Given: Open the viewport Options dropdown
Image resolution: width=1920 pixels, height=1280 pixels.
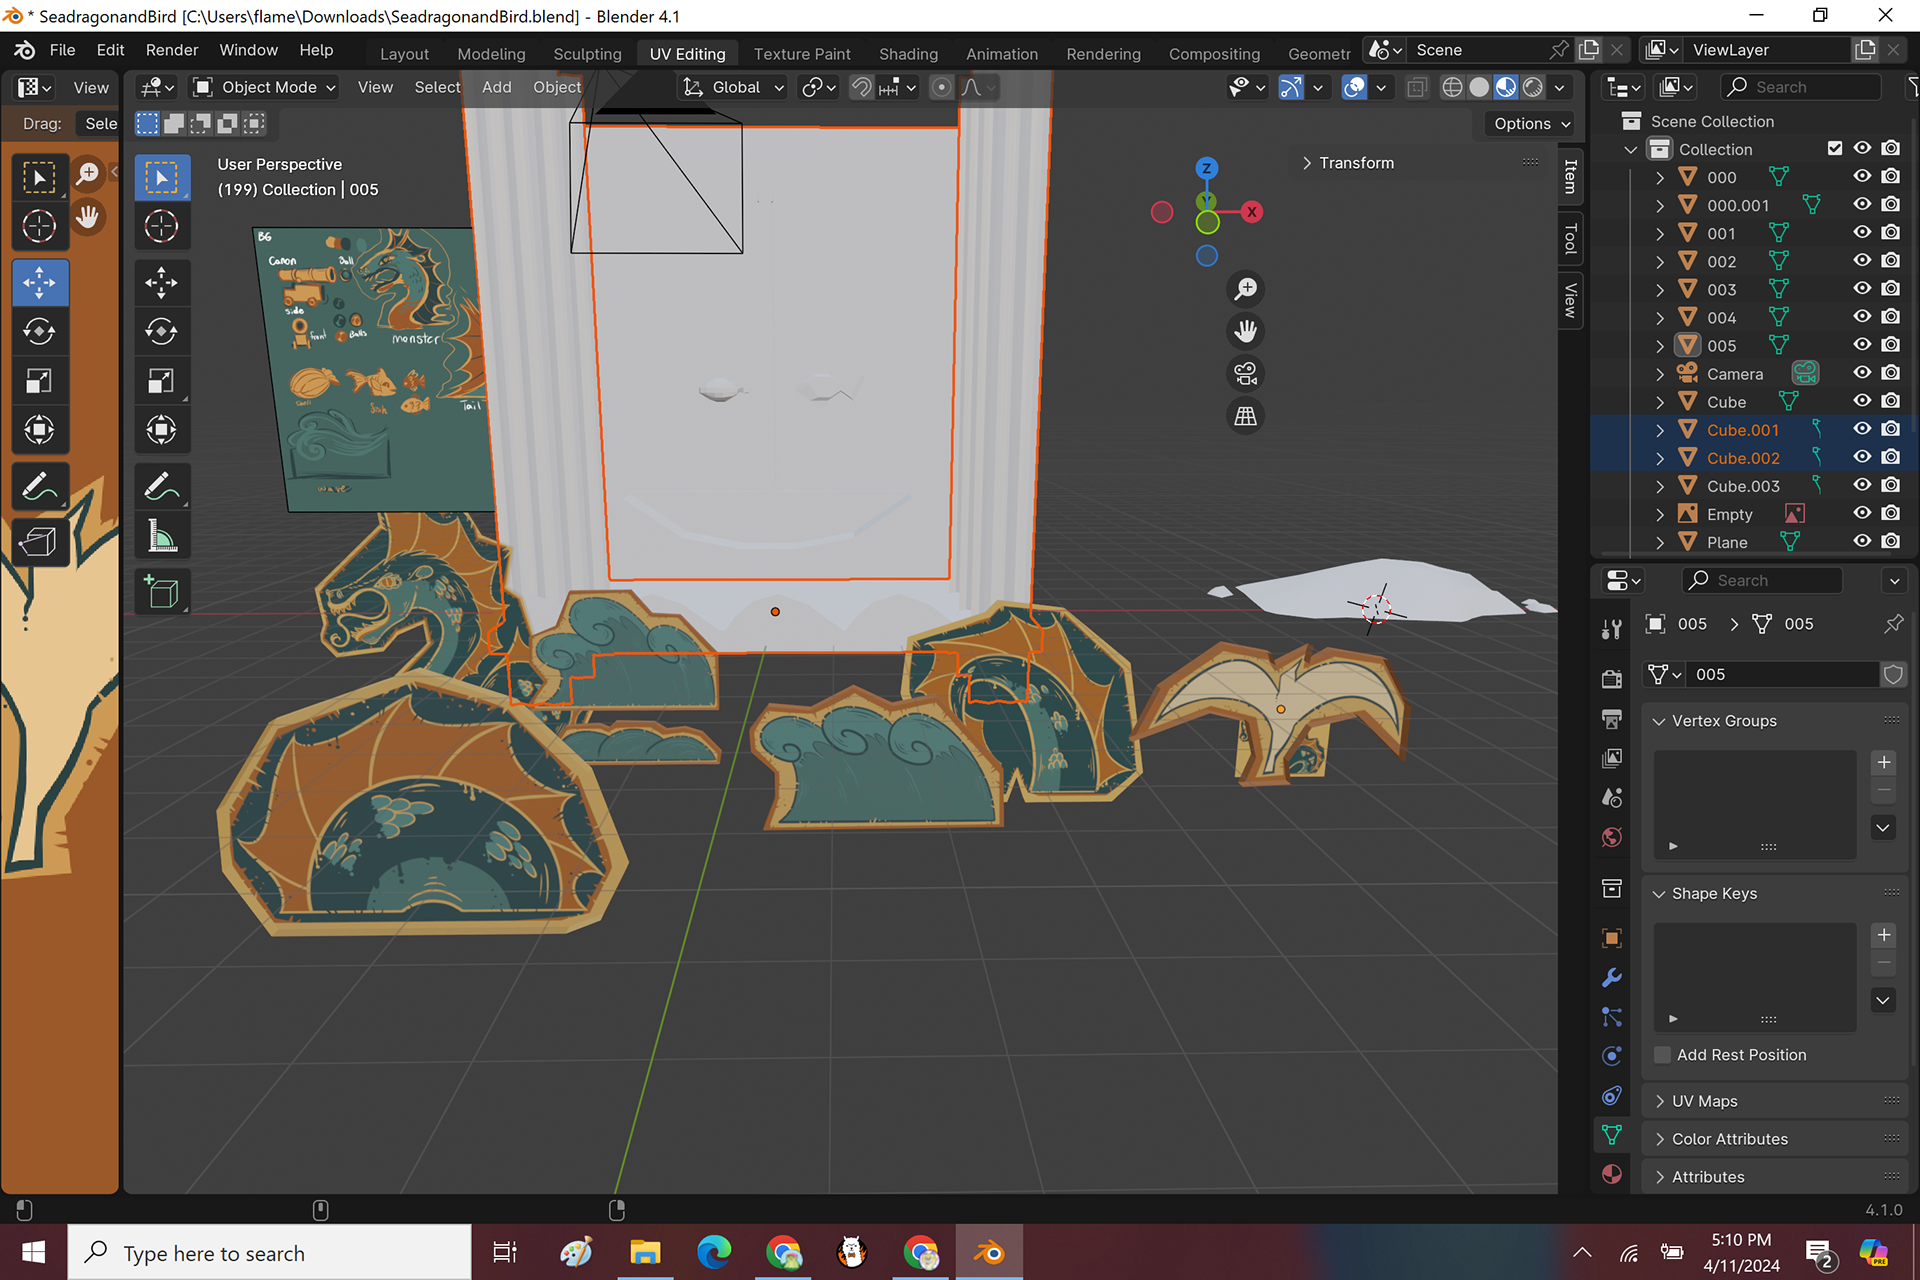Looking at the screenshot, I should (x=1532, y=124).
